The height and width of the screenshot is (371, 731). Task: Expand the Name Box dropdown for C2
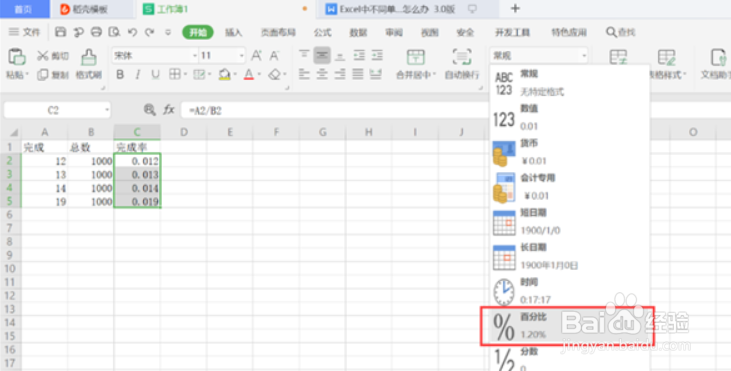[x=107, y=110]
